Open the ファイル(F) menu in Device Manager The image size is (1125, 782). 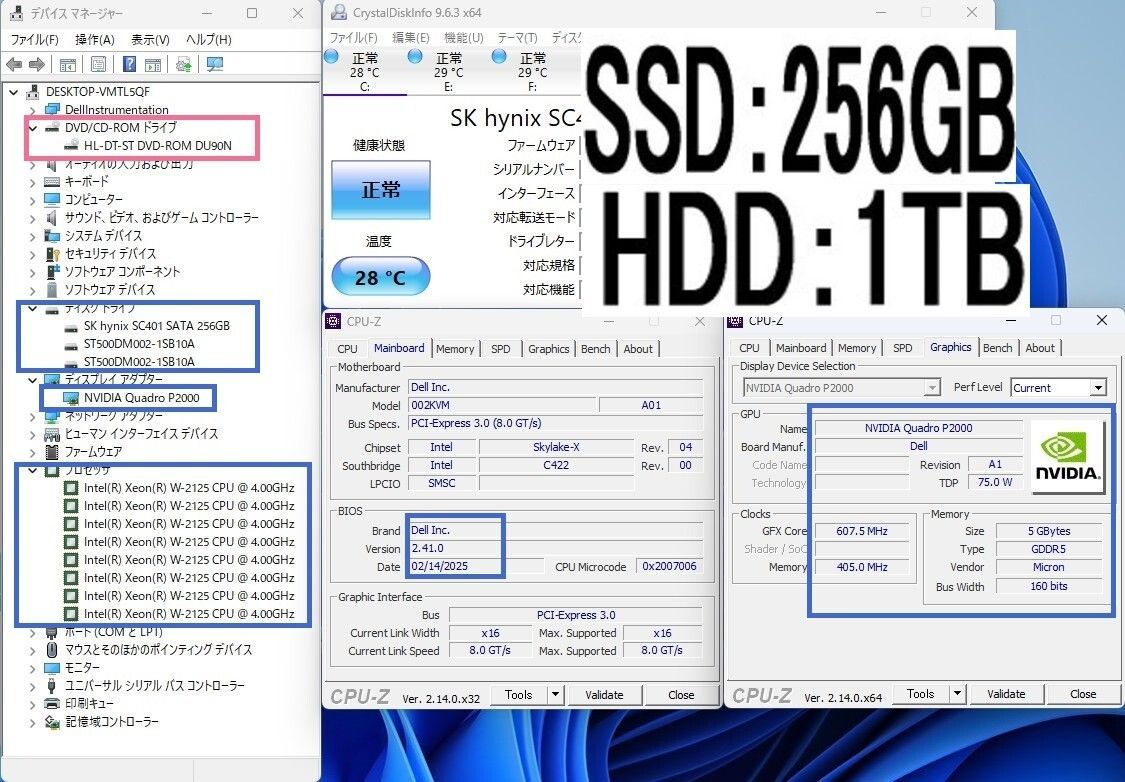34,39
